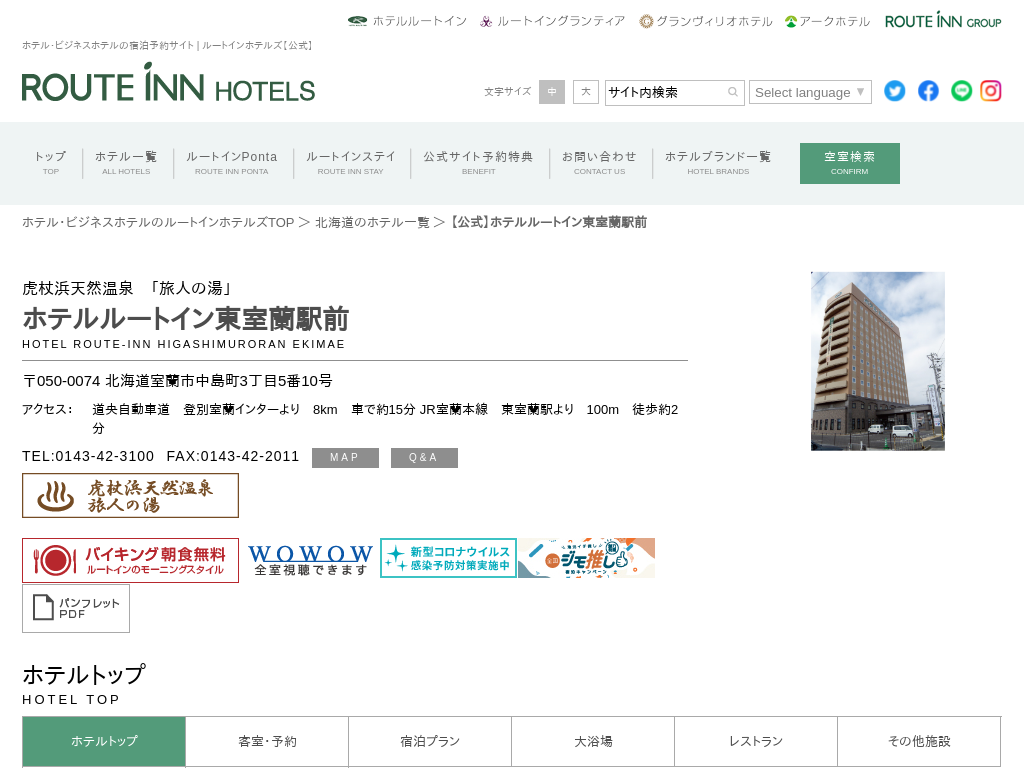The height and width of the screenshot is (768, 1024).
Task: Set text size to 中
Action: (552, 92)
